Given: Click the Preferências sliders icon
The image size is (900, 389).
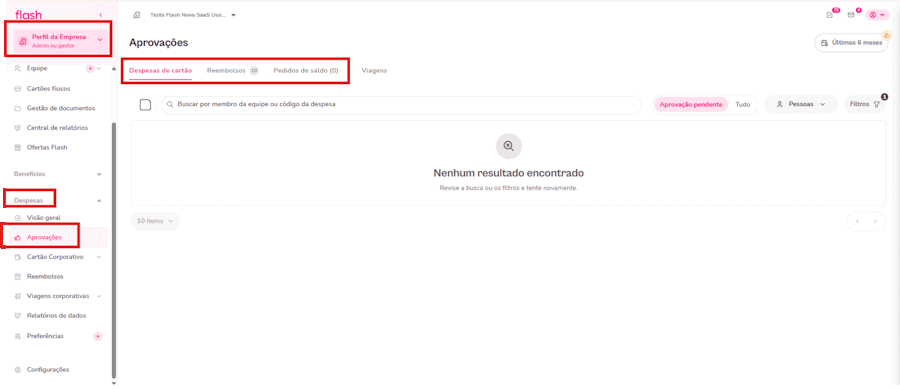Looking at the screenshot, I should click(17, 336).
